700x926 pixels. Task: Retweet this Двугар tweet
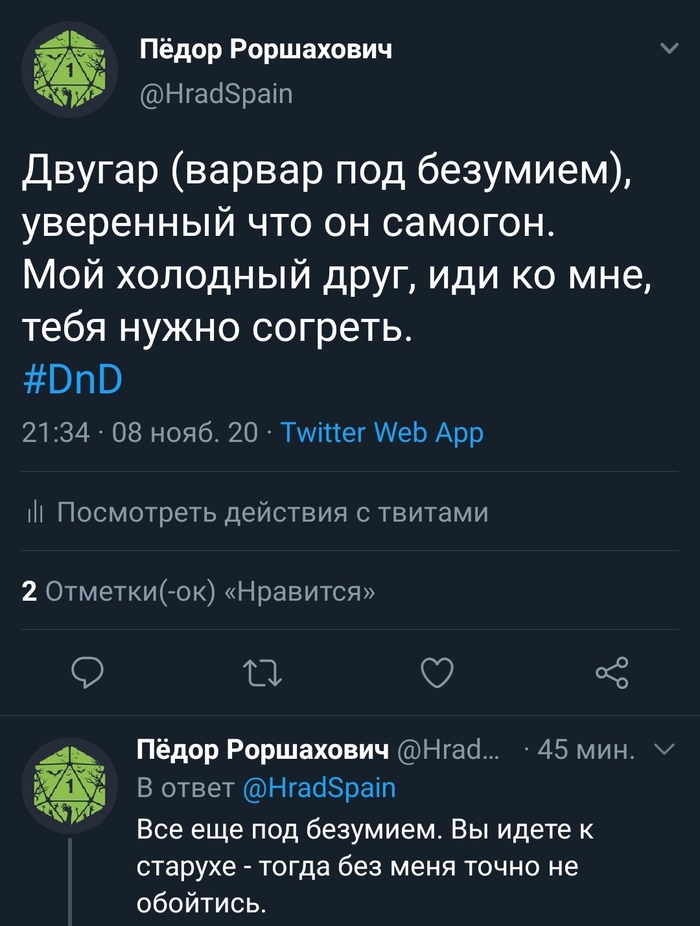(263, 672)
